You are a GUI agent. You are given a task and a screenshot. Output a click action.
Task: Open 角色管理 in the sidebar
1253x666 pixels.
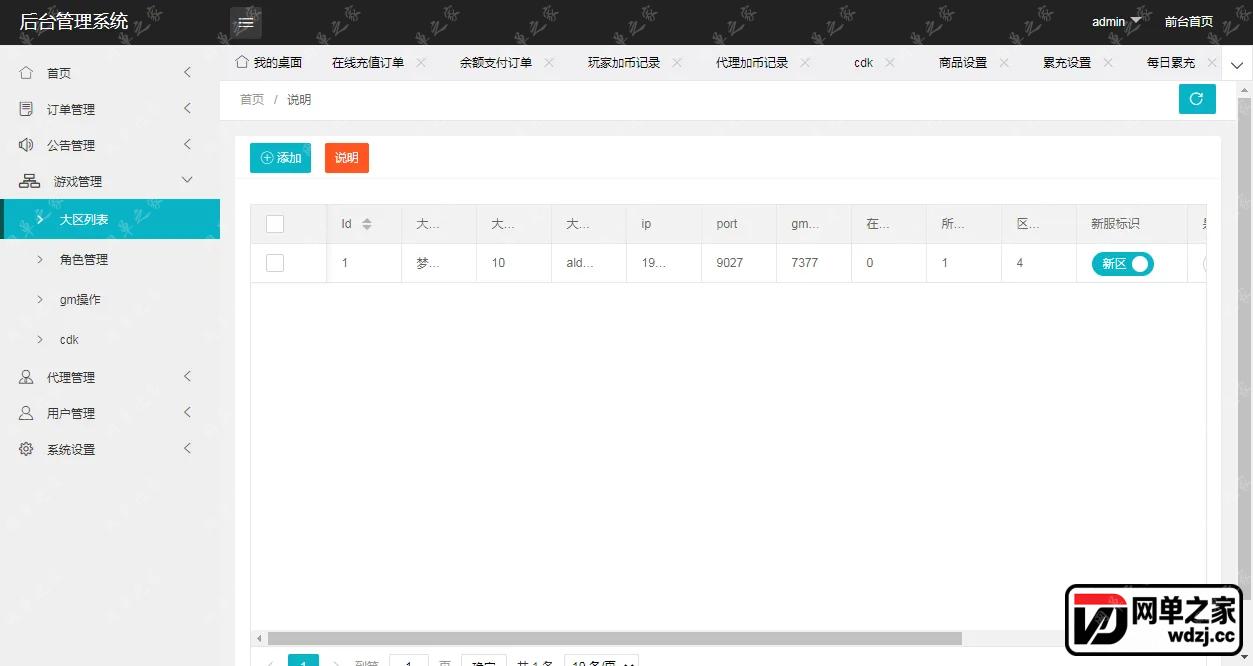click(x=110, y=259)
